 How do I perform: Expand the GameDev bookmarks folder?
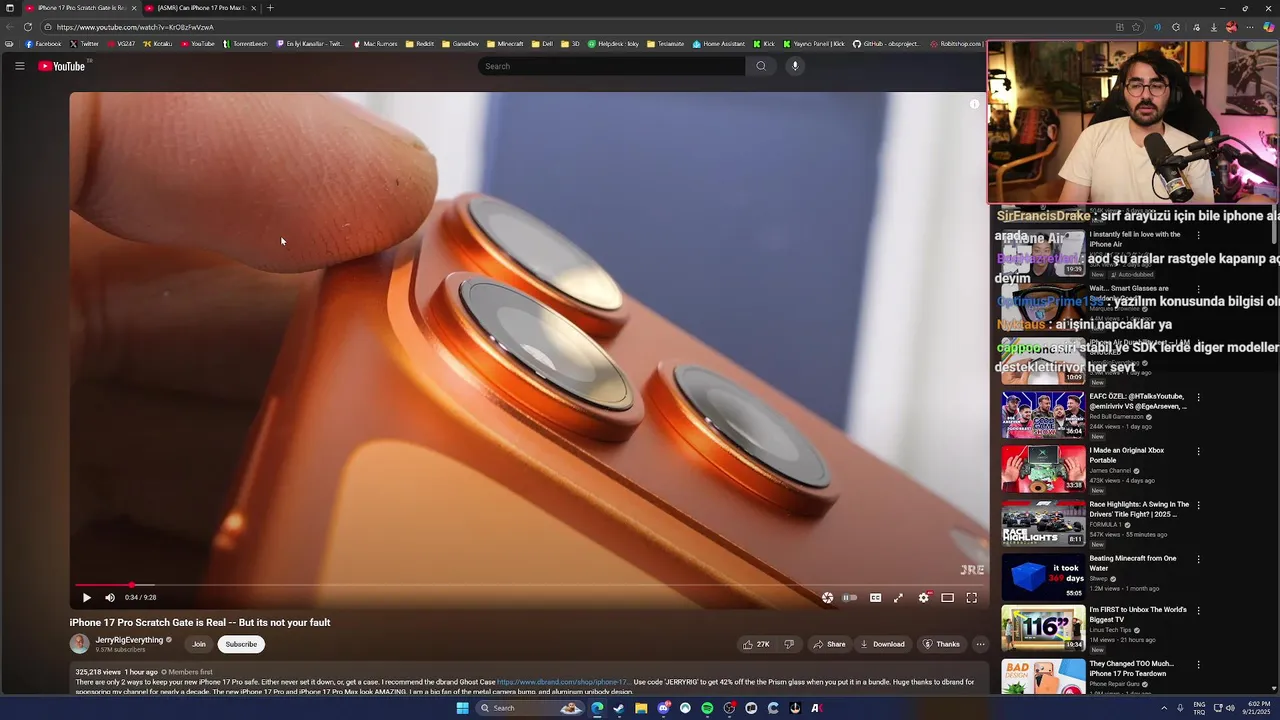point(460,44)
